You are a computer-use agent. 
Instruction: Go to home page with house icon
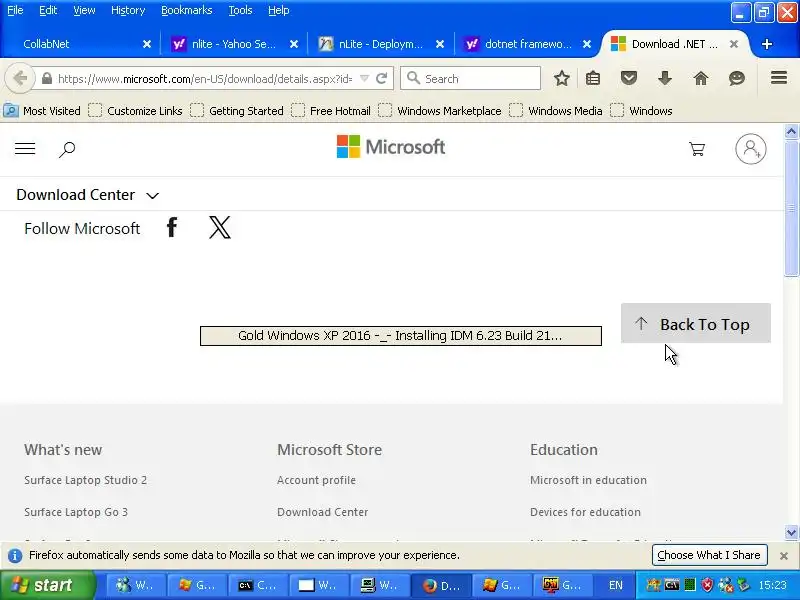coord(701,79)
